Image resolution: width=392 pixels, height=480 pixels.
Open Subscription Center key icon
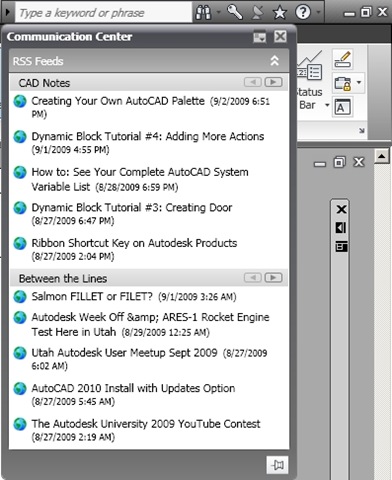click(x=235, y=12)
